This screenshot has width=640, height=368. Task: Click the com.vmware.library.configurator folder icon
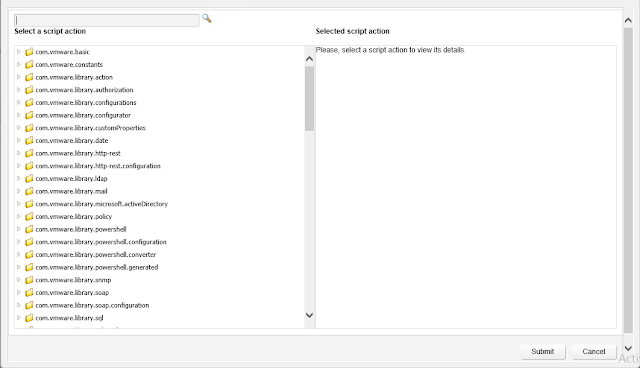(29, 115)
